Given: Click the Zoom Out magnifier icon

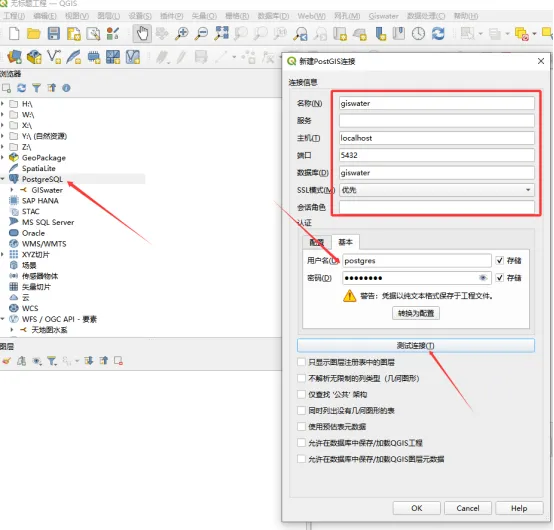Looking at the screenshot, I should [x=202, y=34].
